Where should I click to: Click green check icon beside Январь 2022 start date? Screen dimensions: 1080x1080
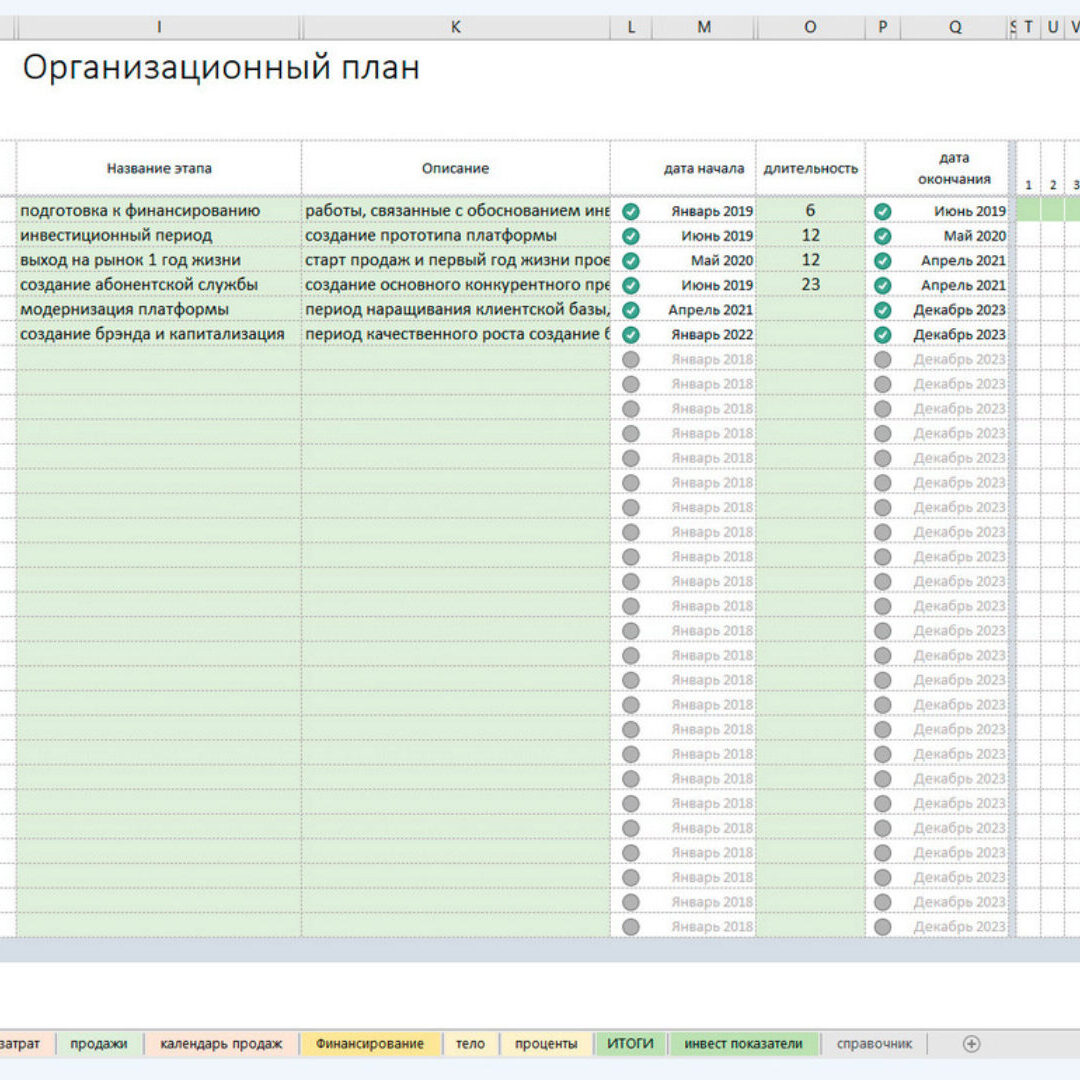(631, 335)
